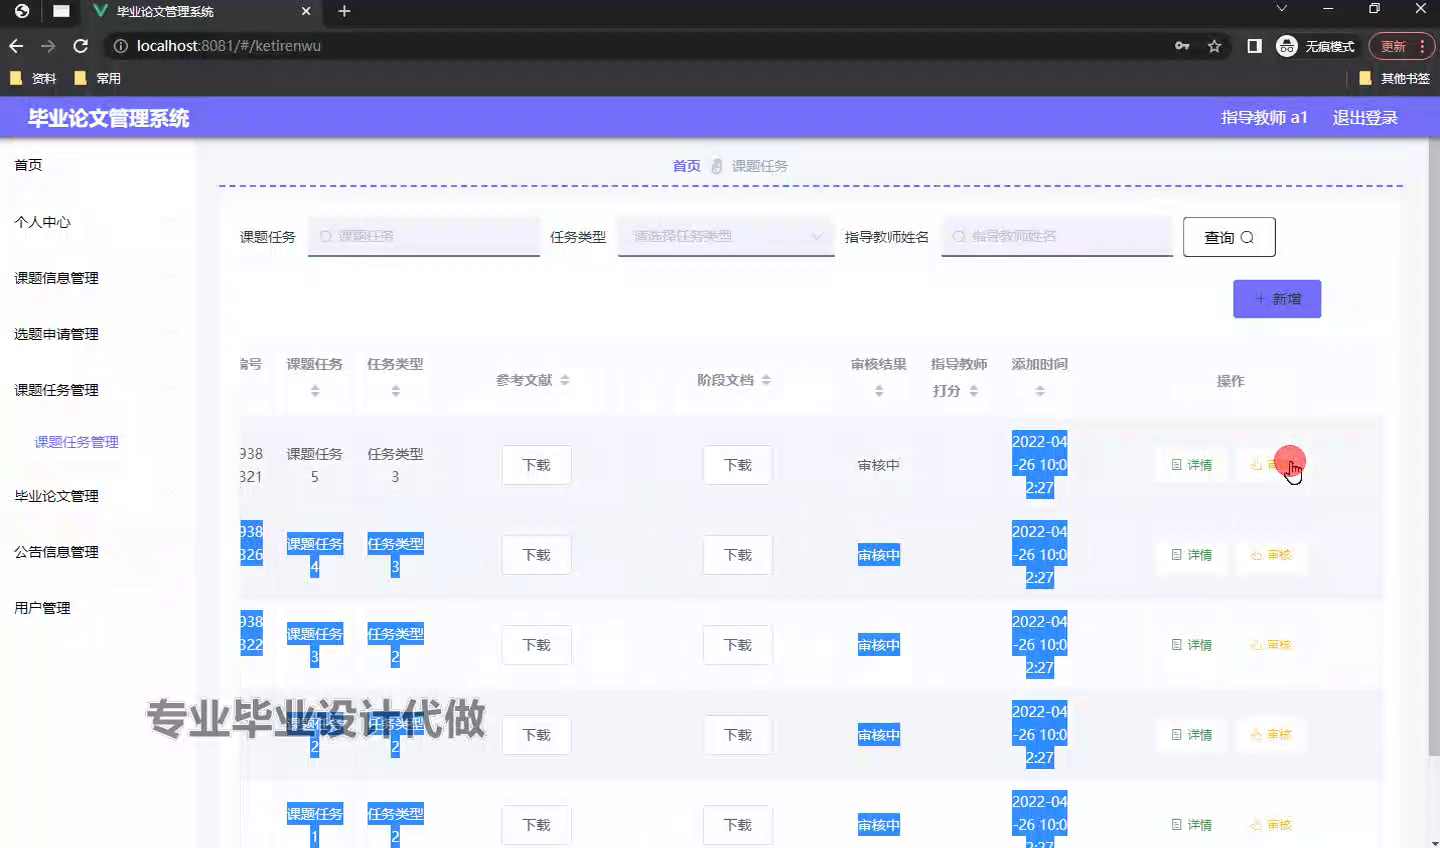Close the 毕业论文管理系统 browser tab
Image resolution: width=1440 pixels, height=848 pixels.
point(306,12)
